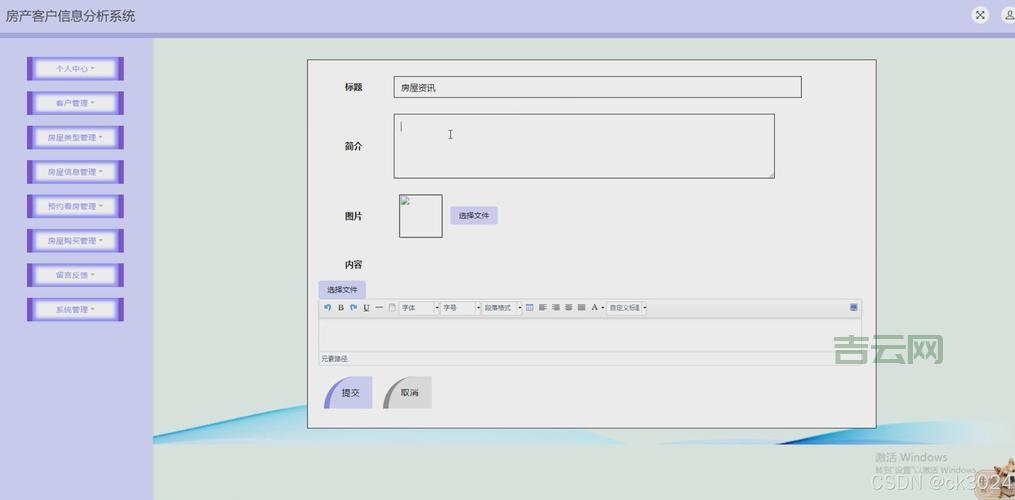The height and width of the screenshot is (500, 1015).
Task: Expand the 留言反馈 sidebar menu
Action: [x=75, y=275]
